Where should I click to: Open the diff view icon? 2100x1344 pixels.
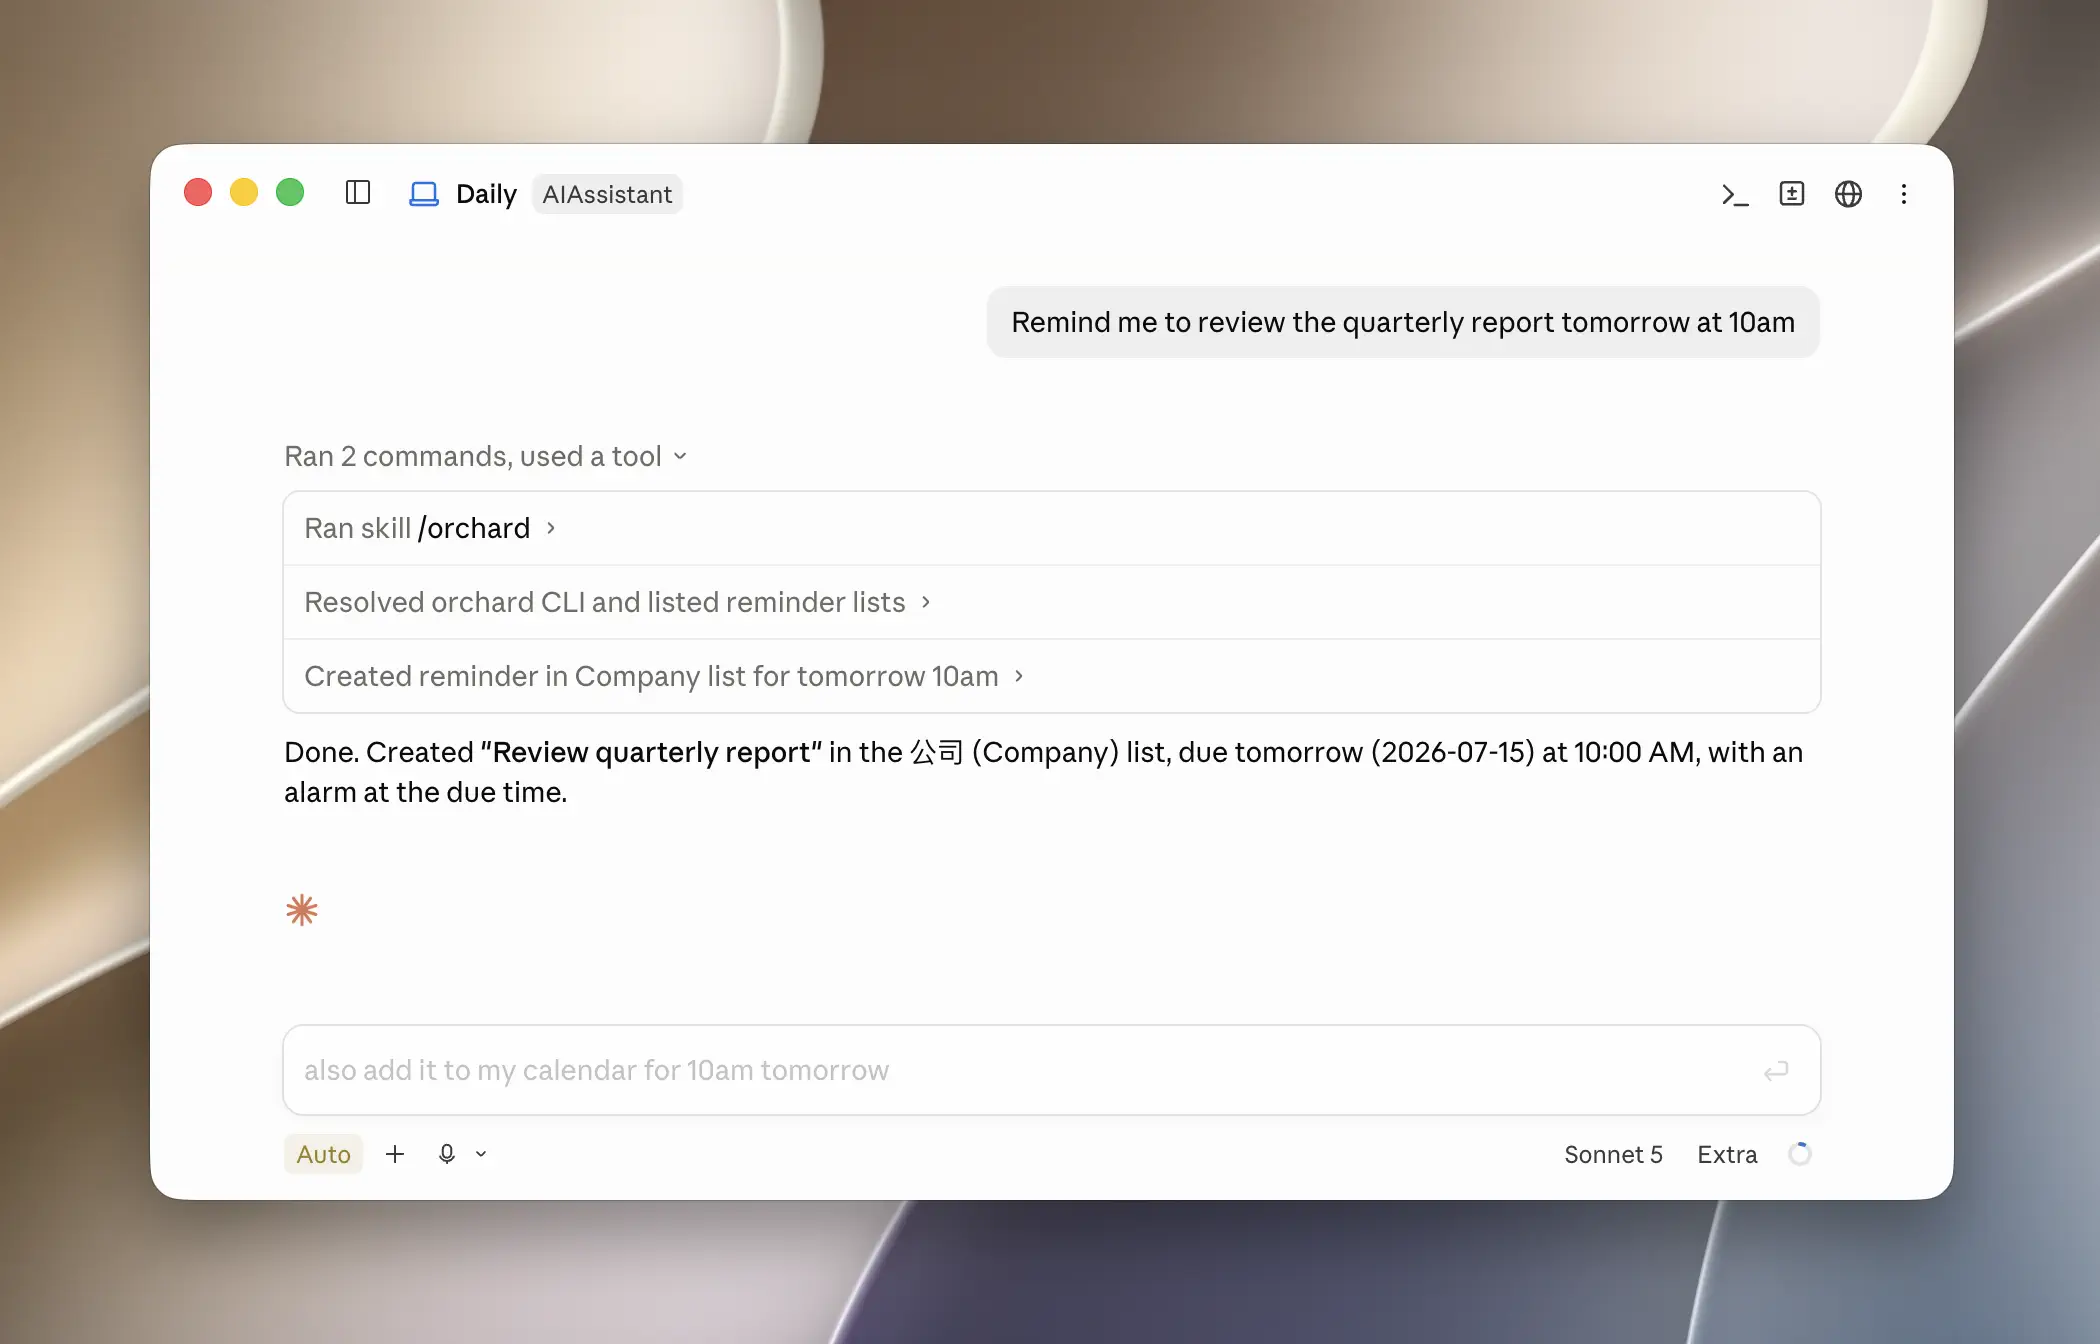[1792, 193]
